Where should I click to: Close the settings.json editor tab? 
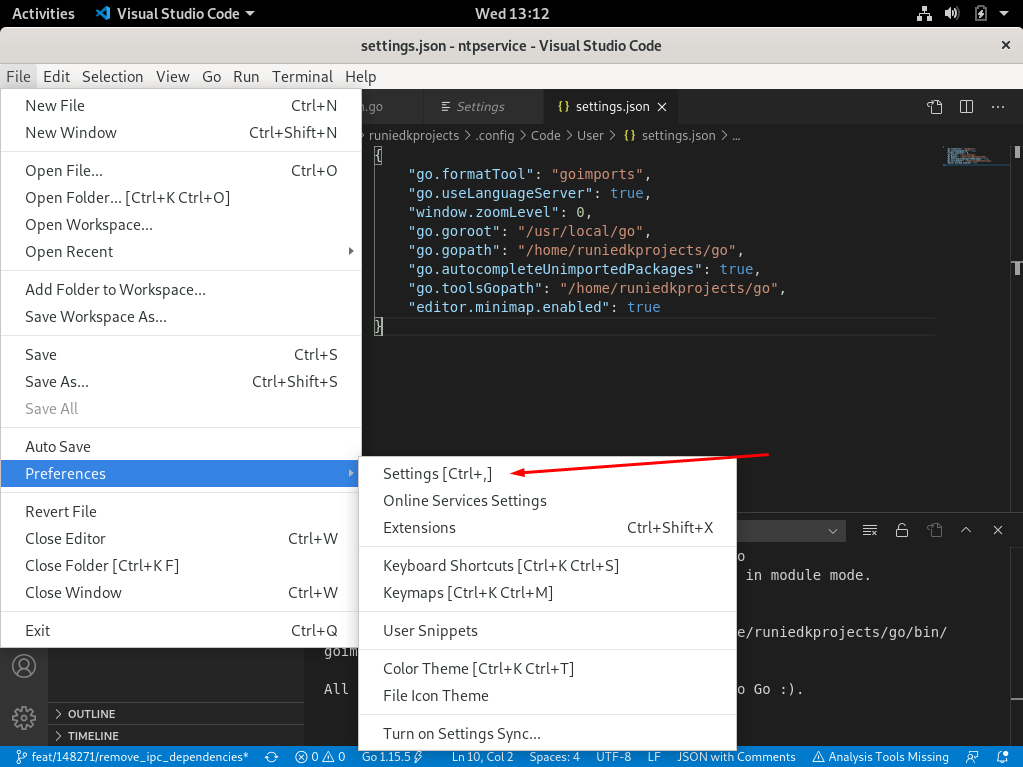(662, 107)
